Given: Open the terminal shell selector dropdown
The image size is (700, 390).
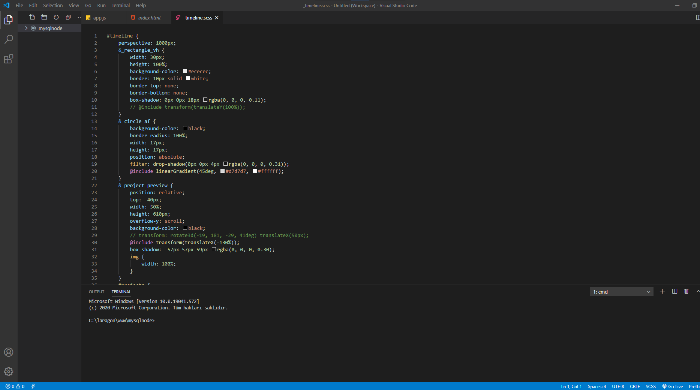Looking at the screenshot, I should [x=621, y=292].
